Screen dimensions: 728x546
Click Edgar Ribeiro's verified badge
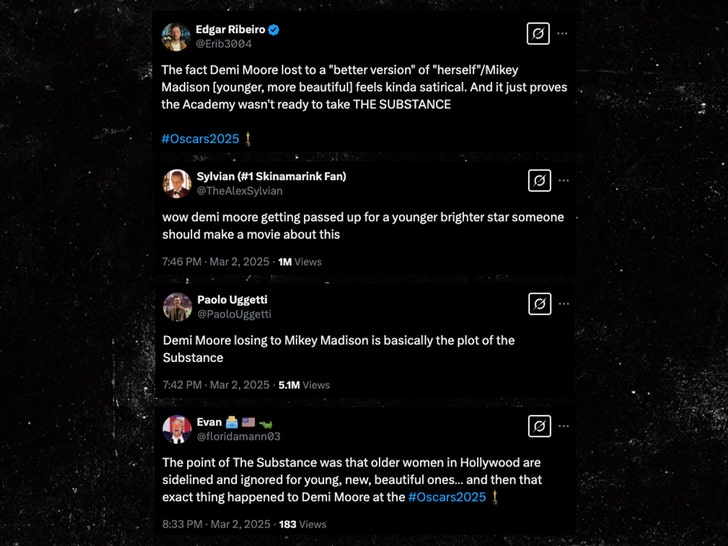274,30
